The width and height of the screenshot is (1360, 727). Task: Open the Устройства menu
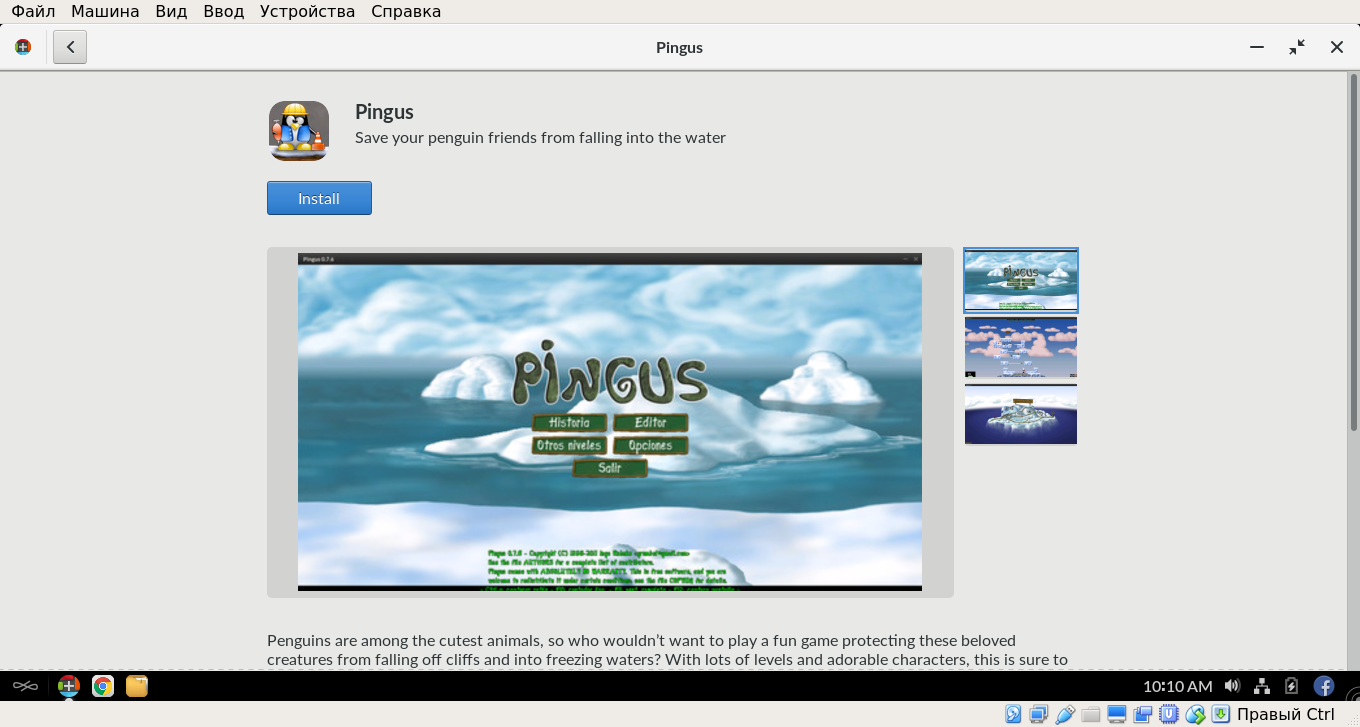click(x=307, y=12)
